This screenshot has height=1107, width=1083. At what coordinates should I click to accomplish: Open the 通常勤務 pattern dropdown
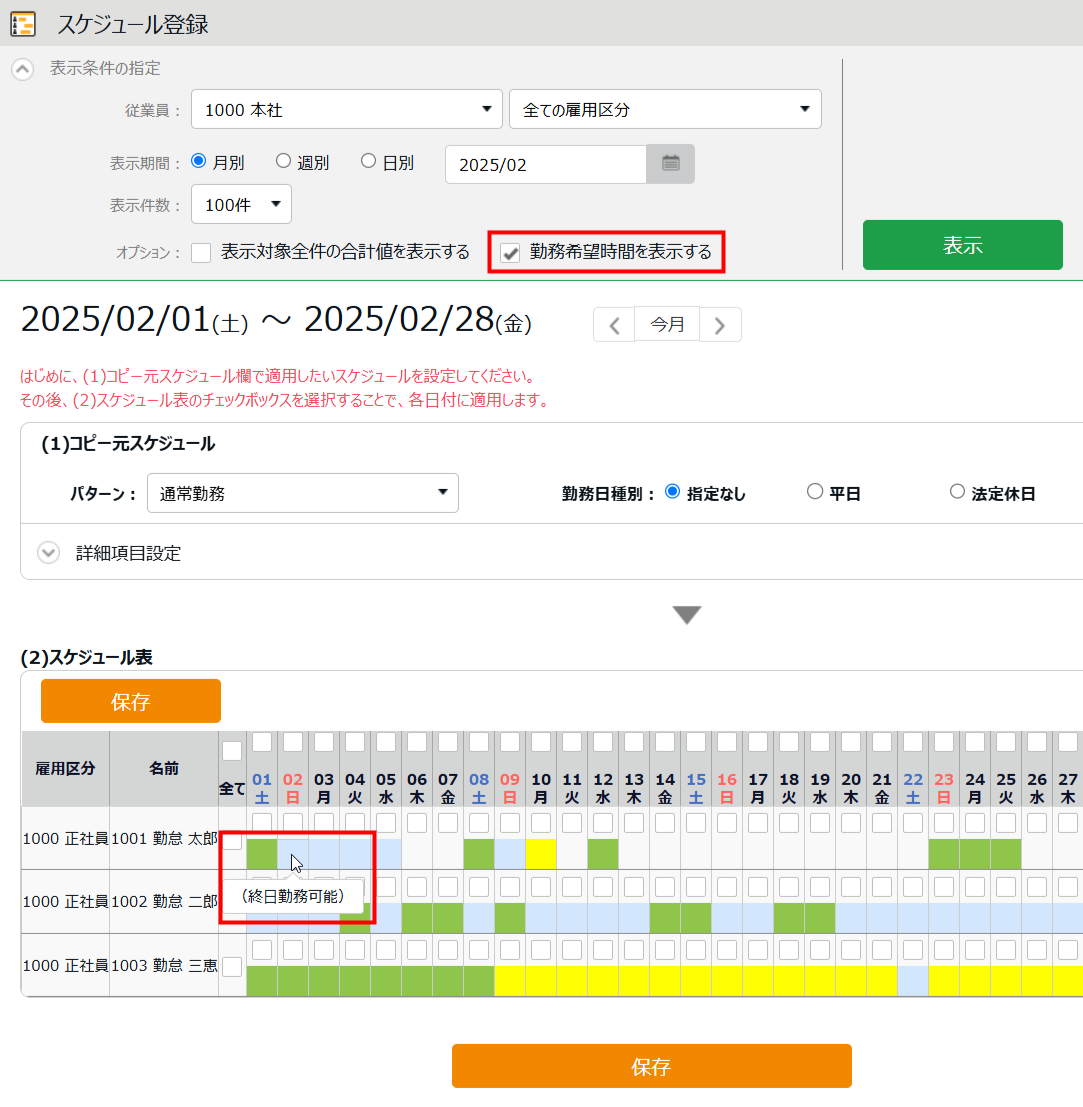click(302, 493)
